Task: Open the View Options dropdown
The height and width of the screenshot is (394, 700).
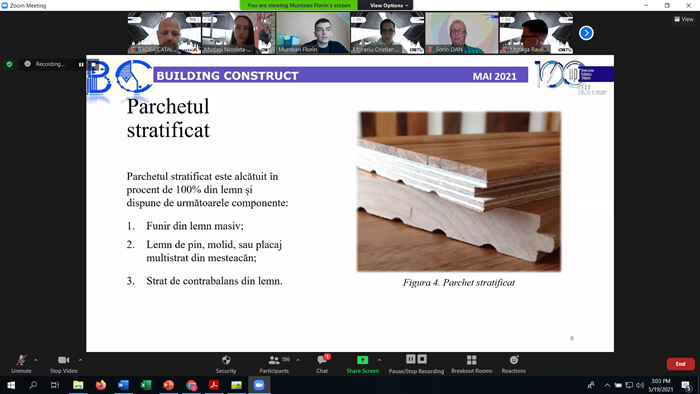Action: point(388,5)
